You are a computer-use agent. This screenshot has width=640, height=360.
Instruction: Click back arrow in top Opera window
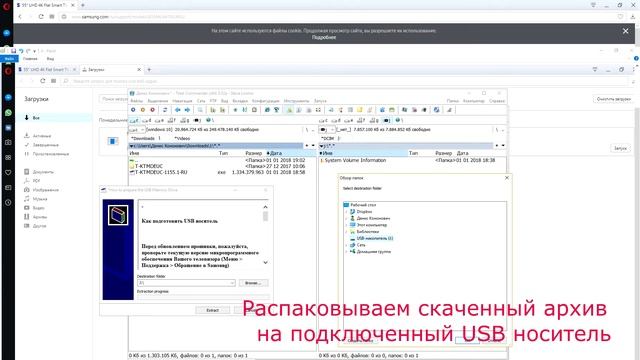pyautogui.click(x=20, y=17)
